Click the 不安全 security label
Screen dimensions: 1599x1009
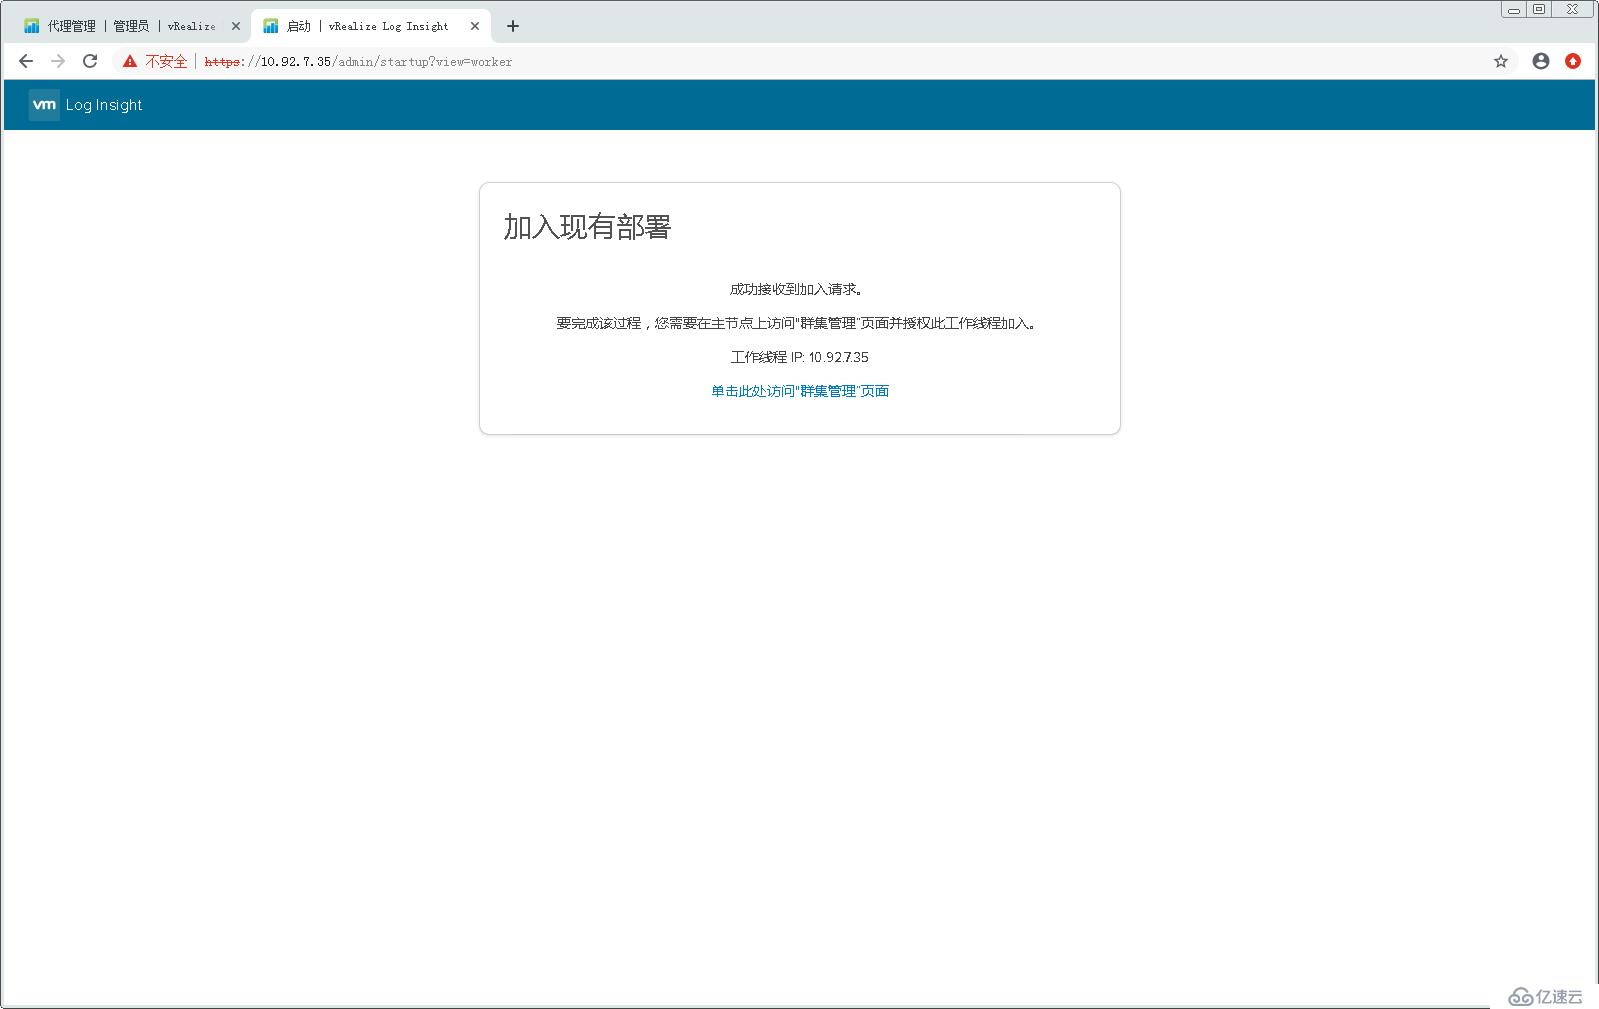[166, 61]
